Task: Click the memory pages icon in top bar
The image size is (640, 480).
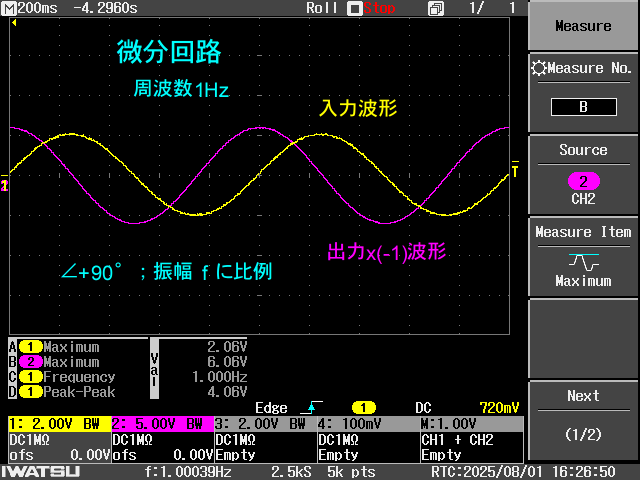Action: coord(436,8)
